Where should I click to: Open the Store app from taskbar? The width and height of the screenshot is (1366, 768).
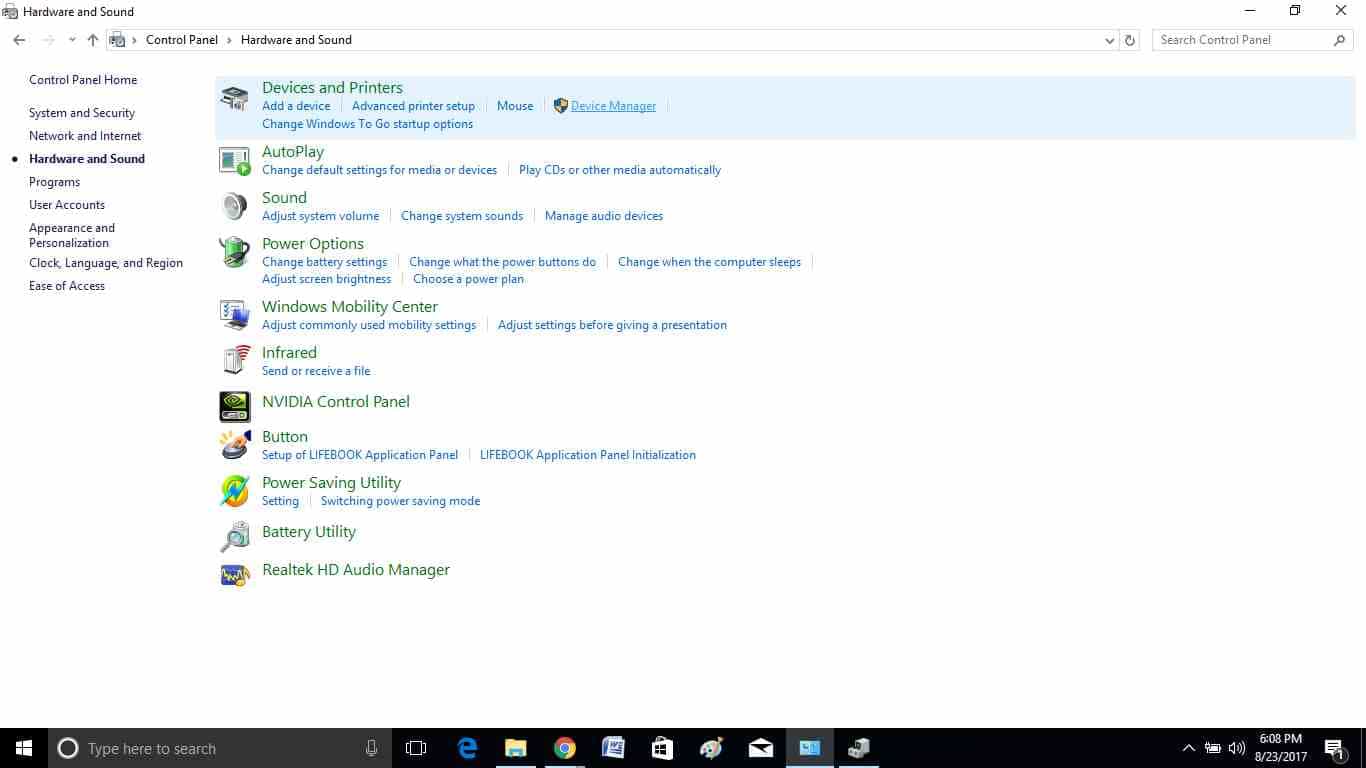[662, 748]
